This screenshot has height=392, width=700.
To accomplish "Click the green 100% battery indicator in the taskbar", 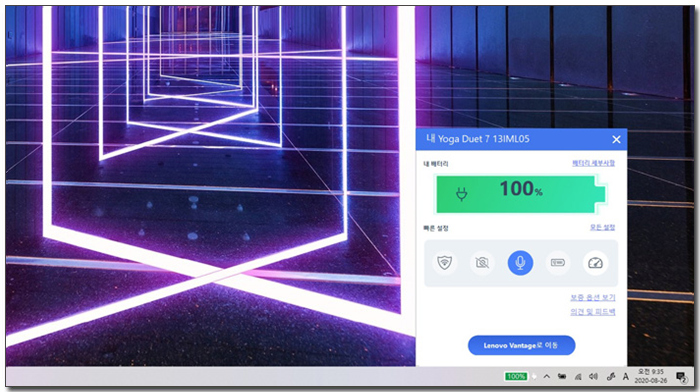I will coord(516,376).
